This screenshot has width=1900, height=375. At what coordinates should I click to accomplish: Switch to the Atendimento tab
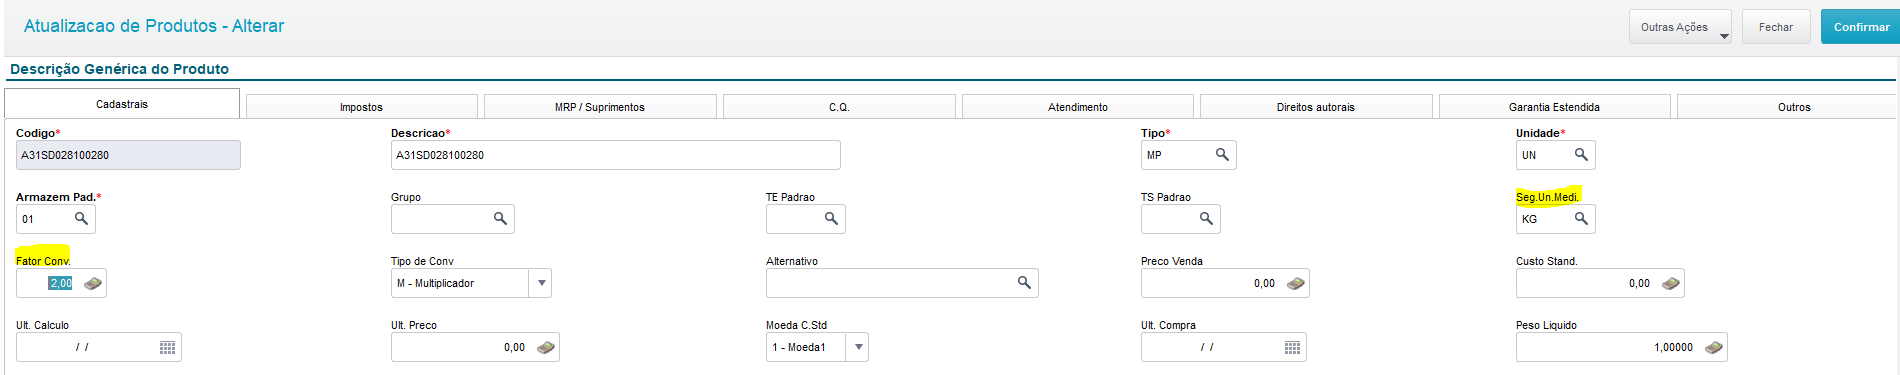coord(1078,107)
